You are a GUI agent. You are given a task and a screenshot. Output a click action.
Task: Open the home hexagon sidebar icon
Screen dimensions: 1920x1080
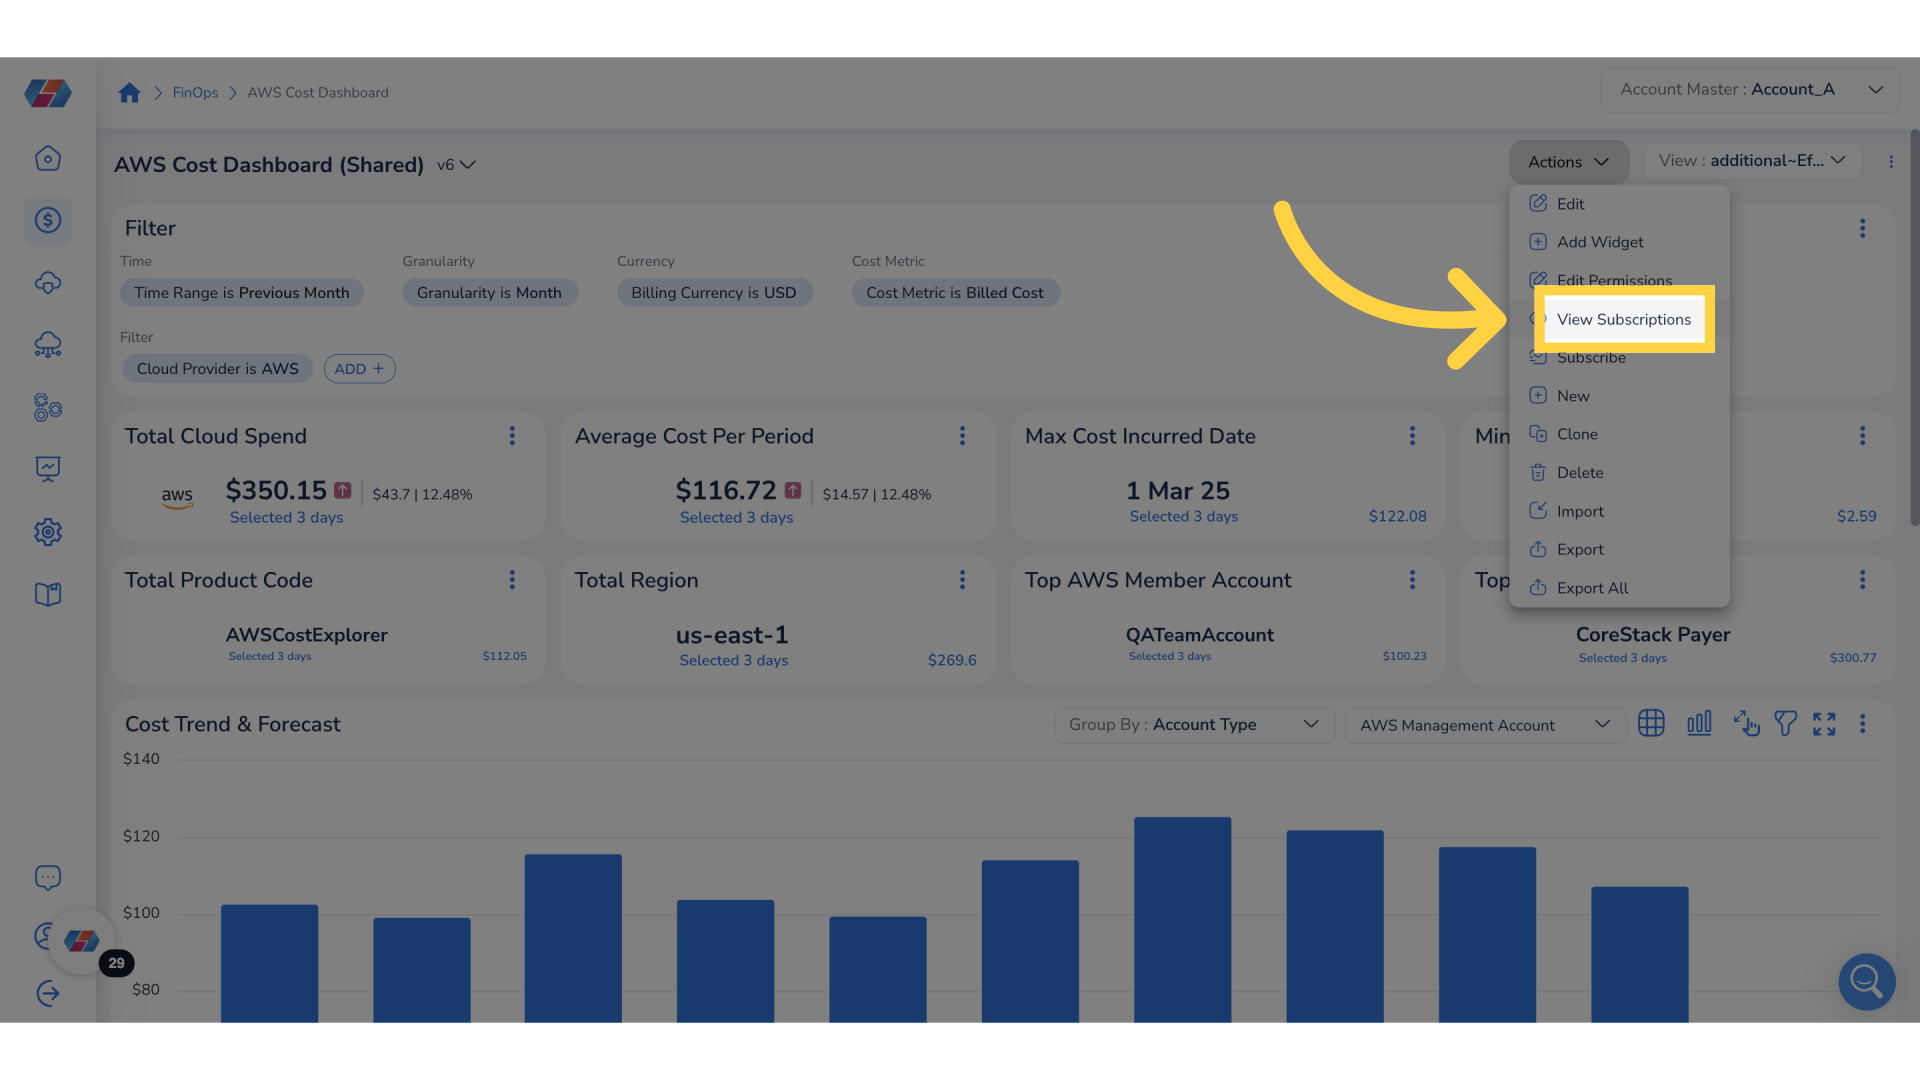click(48, 158)
